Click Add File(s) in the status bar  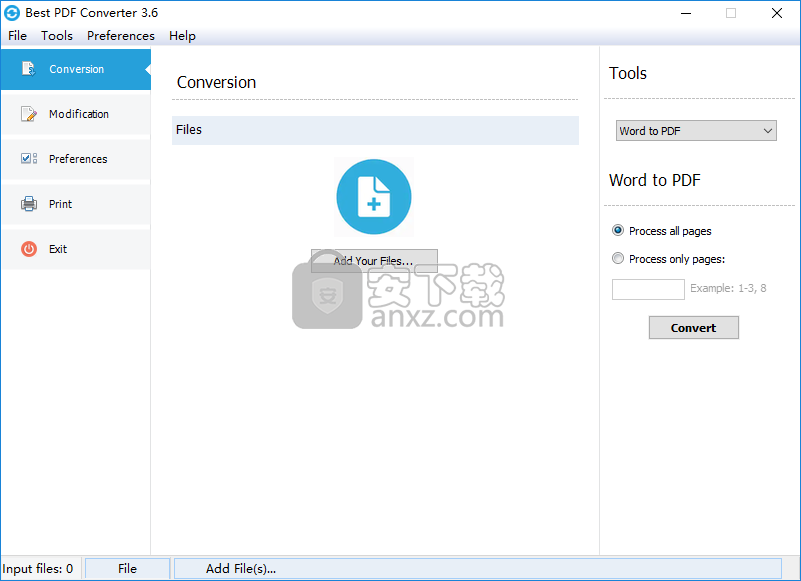[241, 569]
